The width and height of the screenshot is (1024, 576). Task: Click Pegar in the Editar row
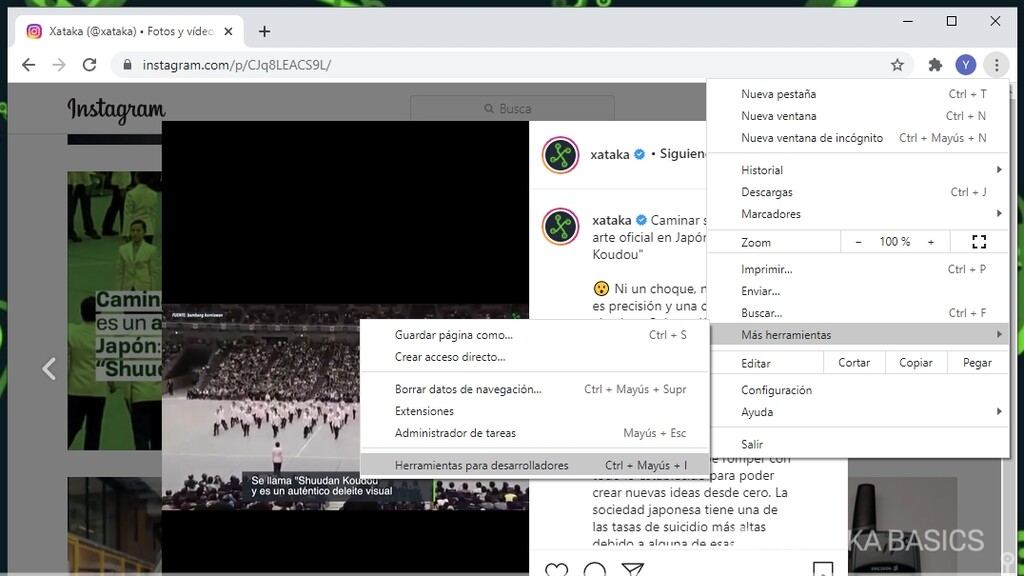coord(977,362)
